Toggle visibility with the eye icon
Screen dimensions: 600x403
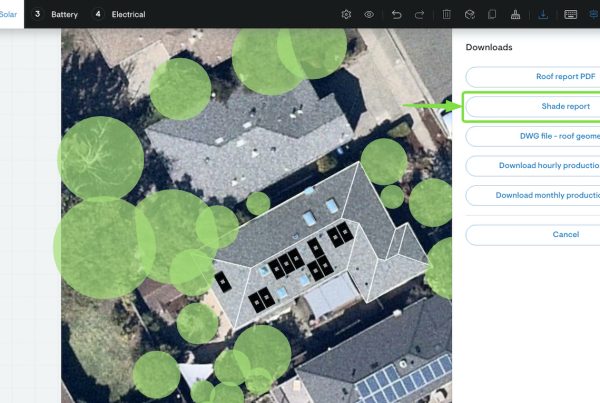(x=369, y=15)
